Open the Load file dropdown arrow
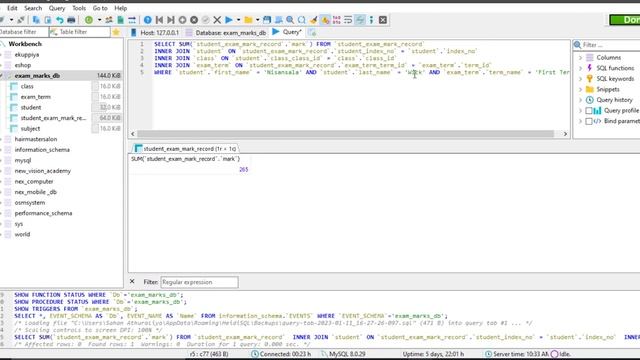 [x=258, y=20]
